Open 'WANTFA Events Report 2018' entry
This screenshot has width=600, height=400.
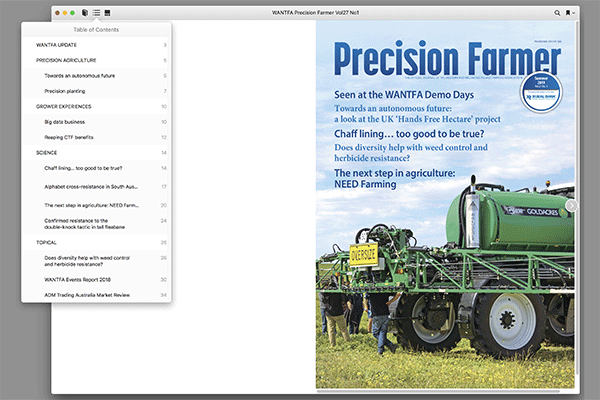[78, 280]
